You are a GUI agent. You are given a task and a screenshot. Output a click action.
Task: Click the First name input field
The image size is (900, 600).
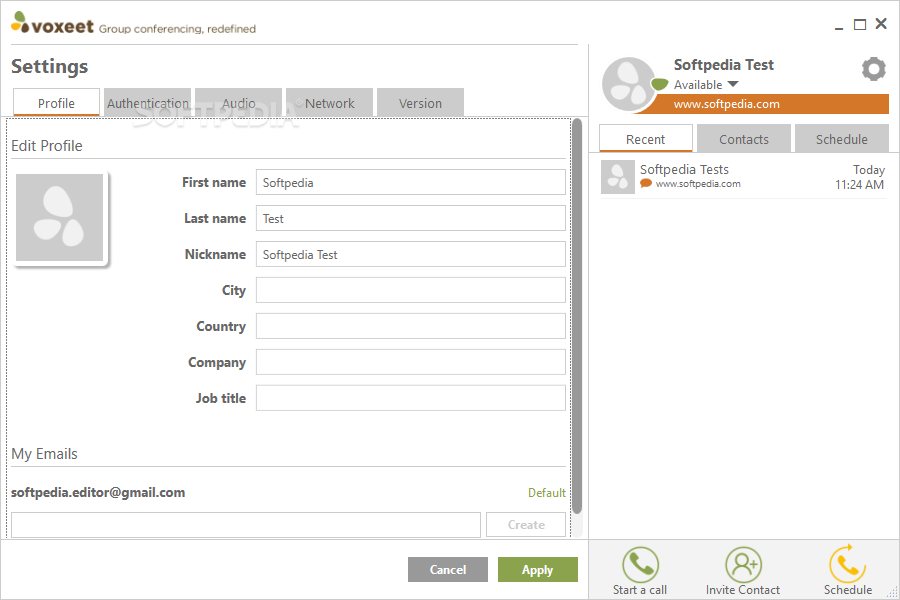pyautogui.click(x=410, y=183)
